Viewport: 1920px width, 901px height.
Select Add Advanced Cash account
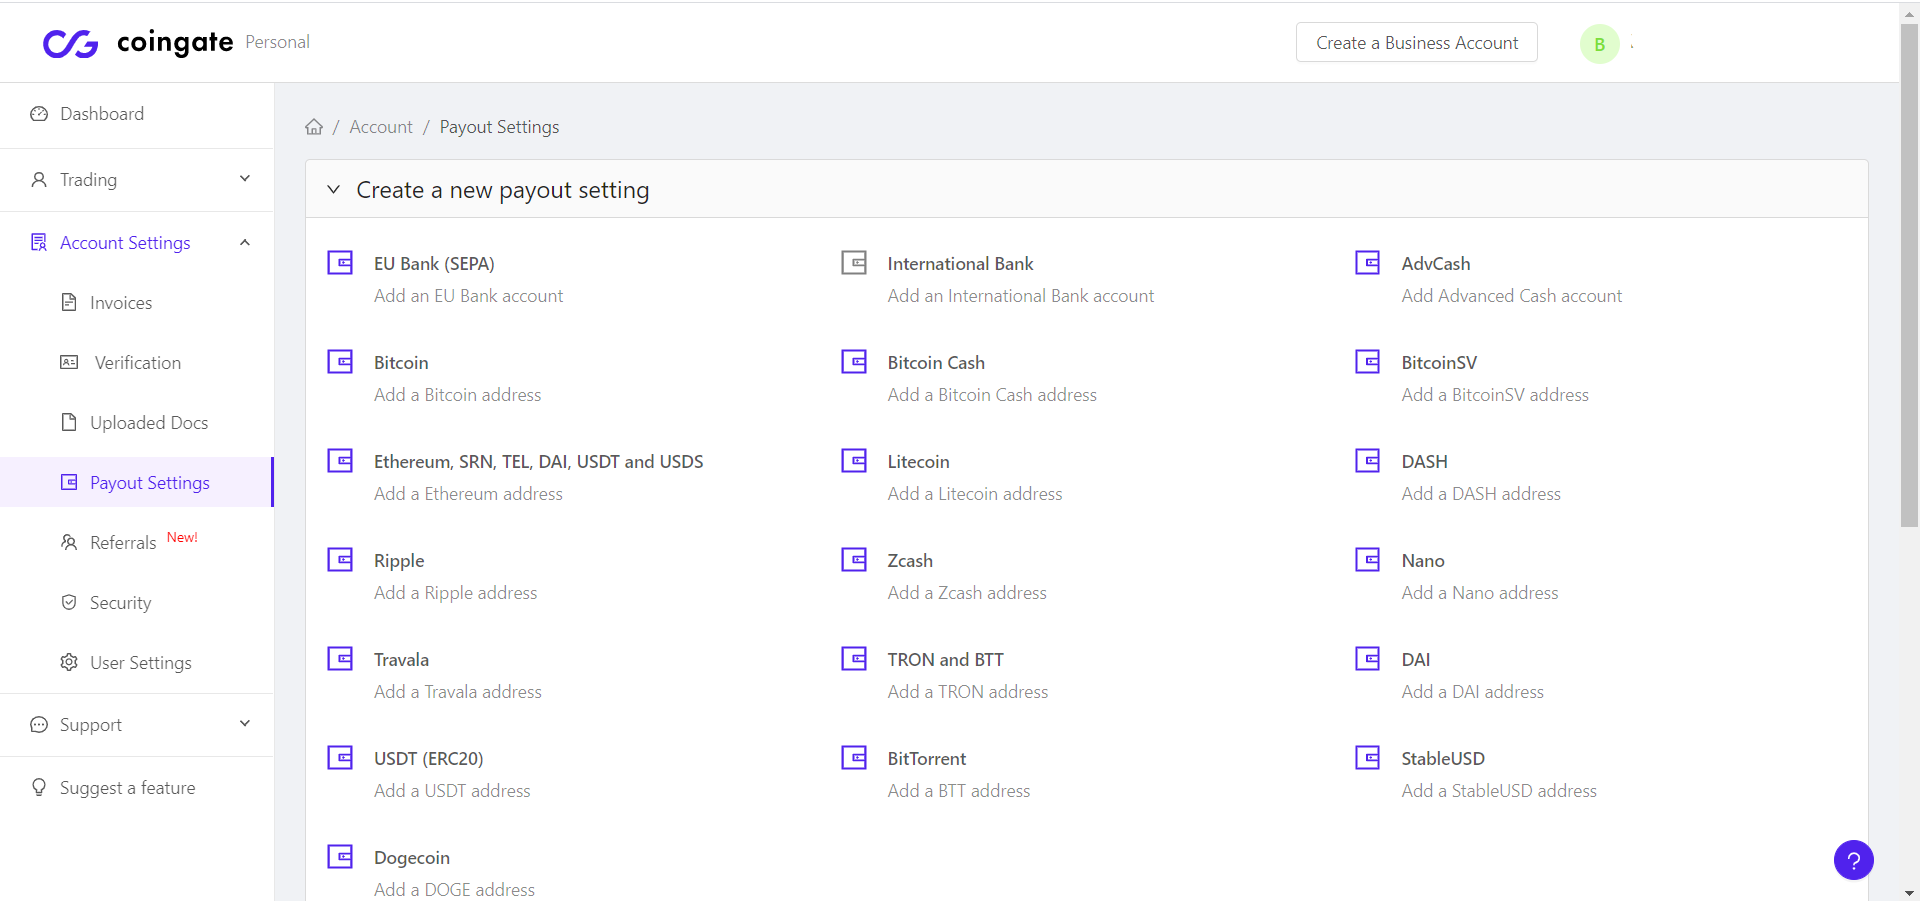point(1512,296)
